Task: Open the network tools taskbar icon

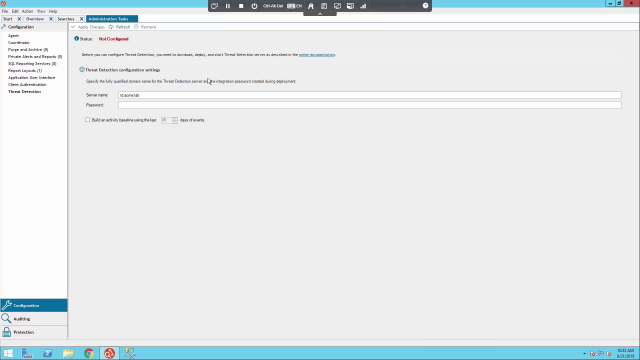Action: click(x=130, y=353)
